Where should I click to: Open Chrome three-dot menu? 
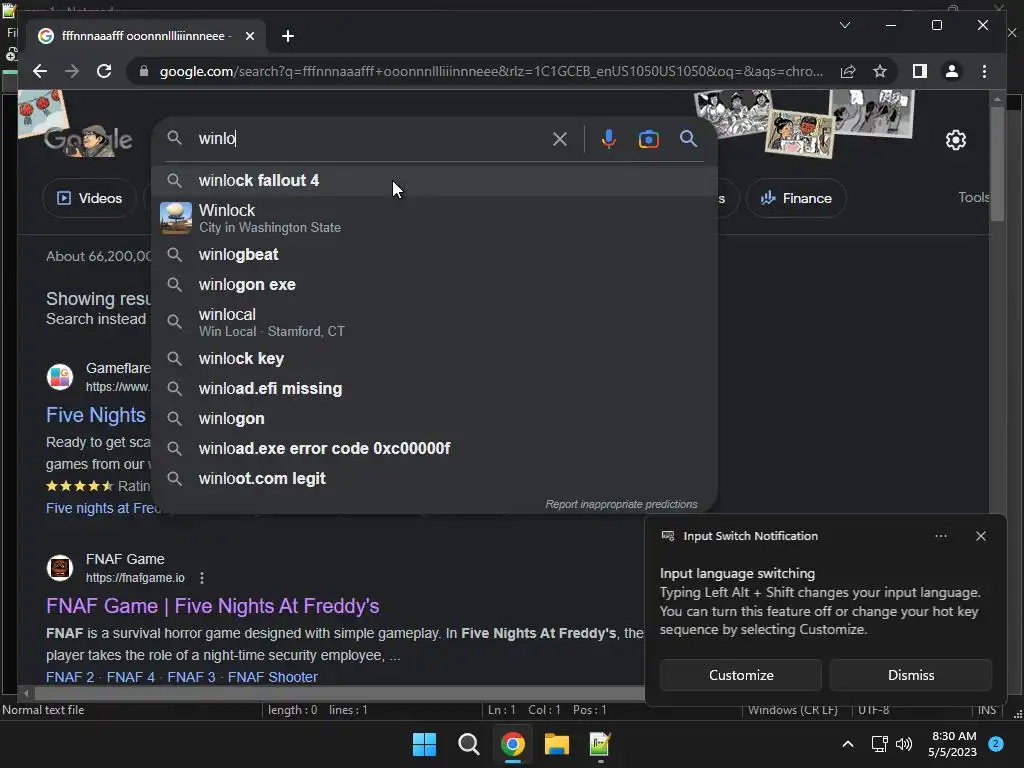[x=984, y=71]
